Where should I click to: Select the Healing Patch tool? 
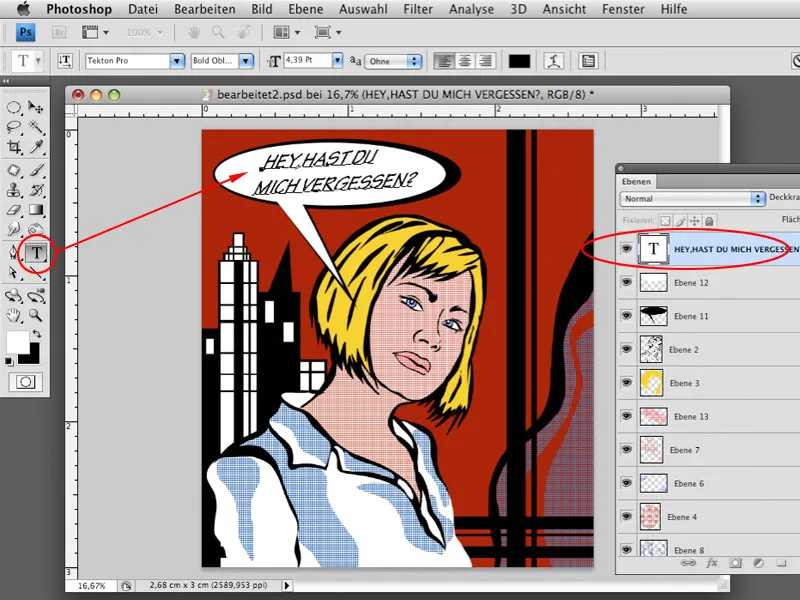coord(14,170)
